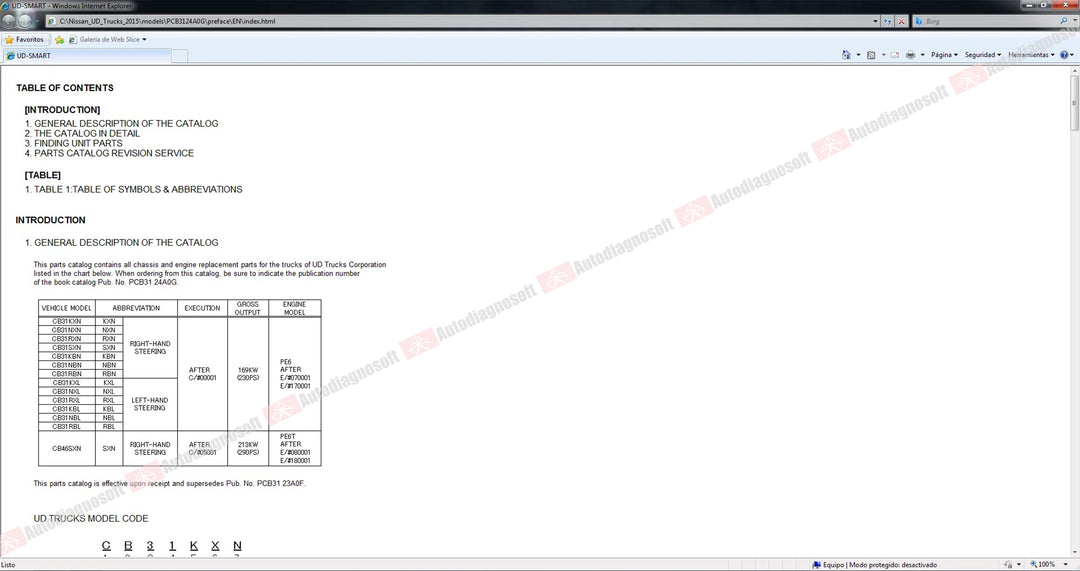This screenshot has height=571, width=1080.
Task: Go to the Home page icon
Action: [x=847, y=54]
